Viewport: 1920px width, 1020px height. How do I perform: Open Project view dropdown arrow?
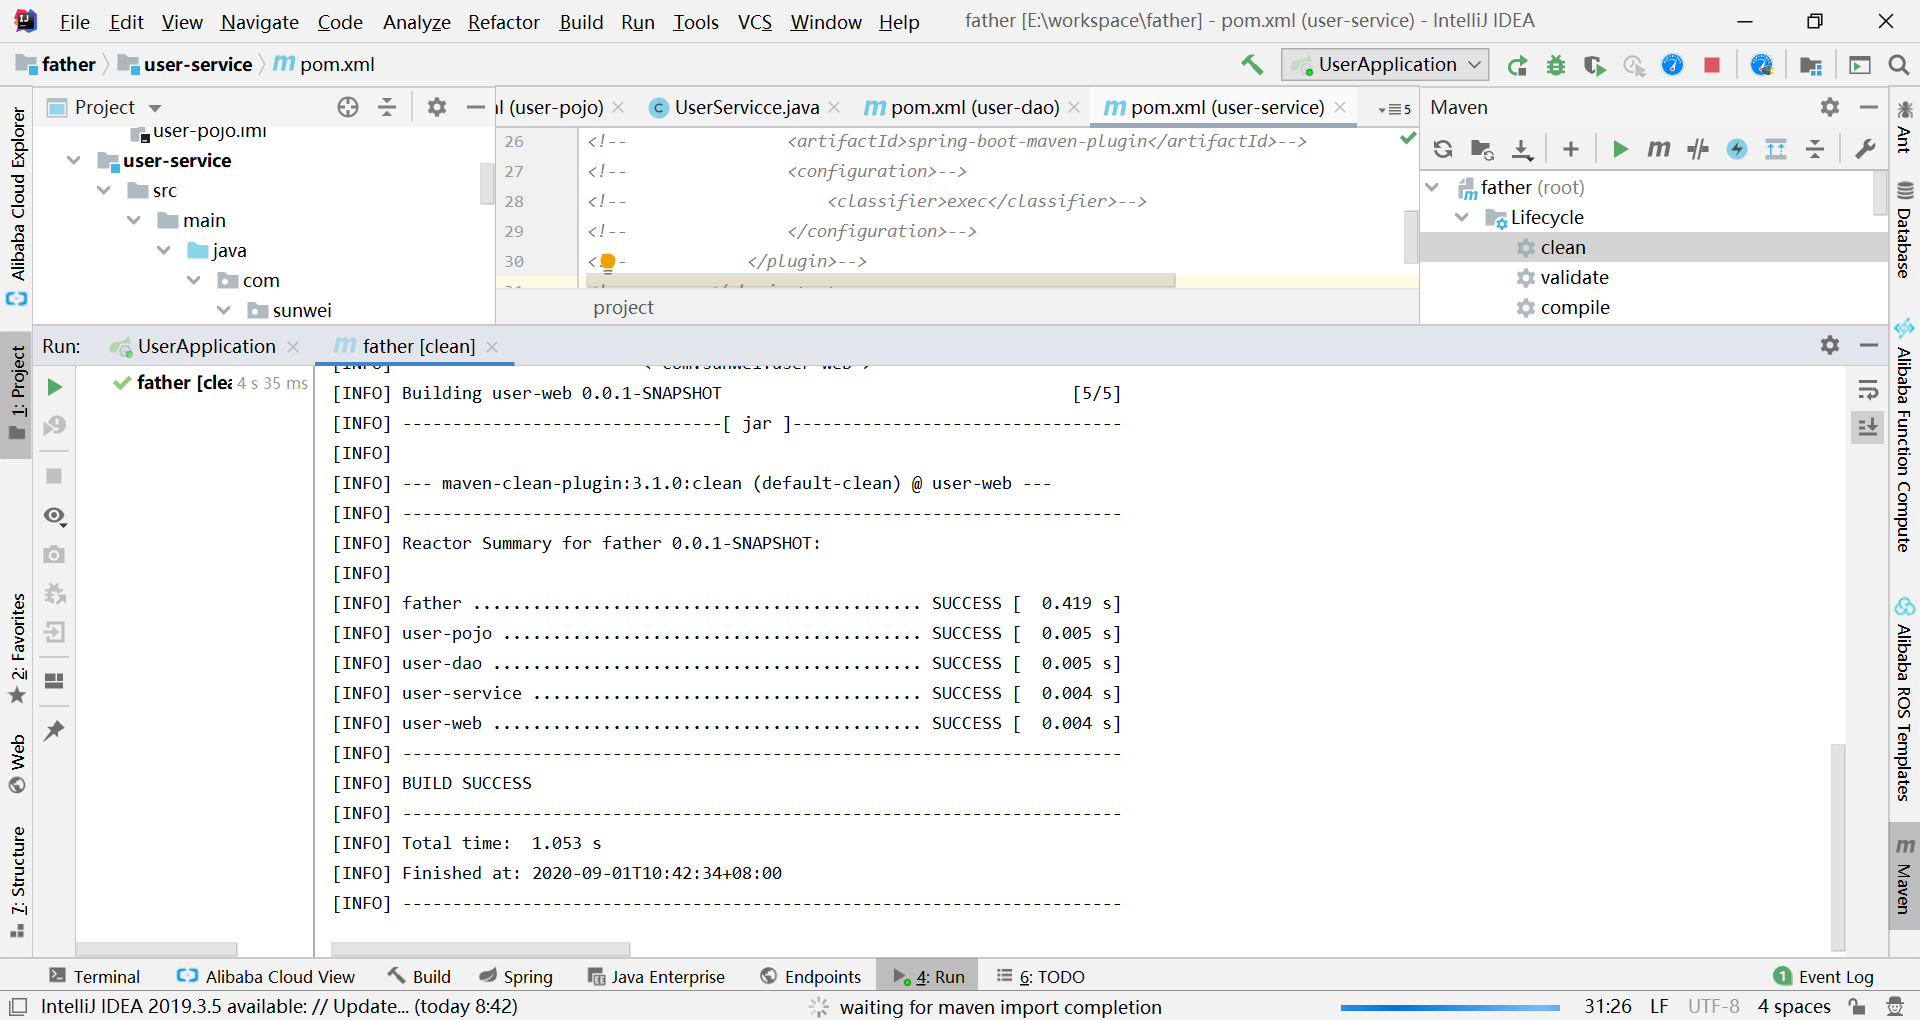coord(155,108)
